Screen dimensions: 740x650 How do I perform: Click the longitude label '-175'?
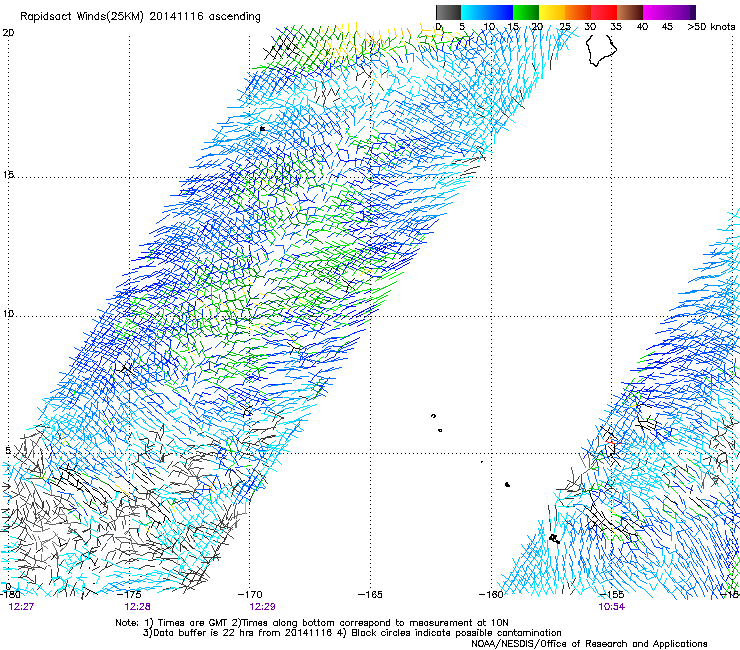coord(129,594)
